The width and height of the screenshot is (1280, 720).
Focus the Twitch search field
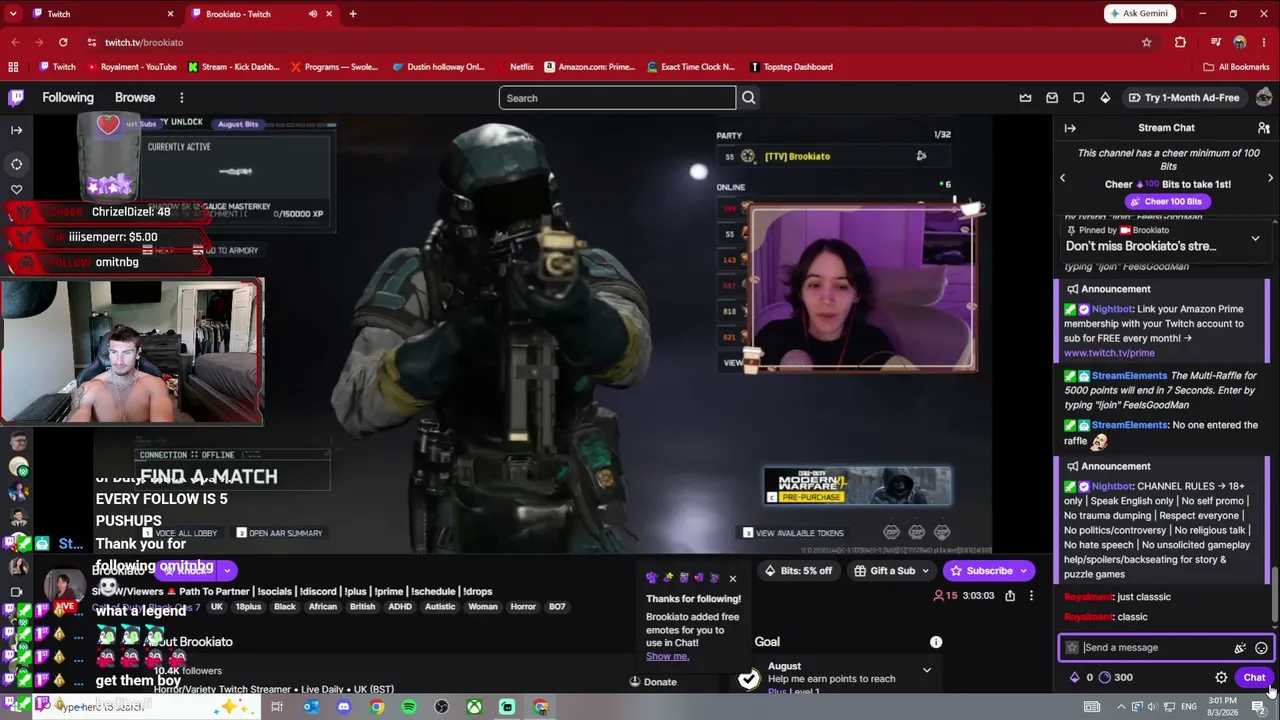click(617, 98)
